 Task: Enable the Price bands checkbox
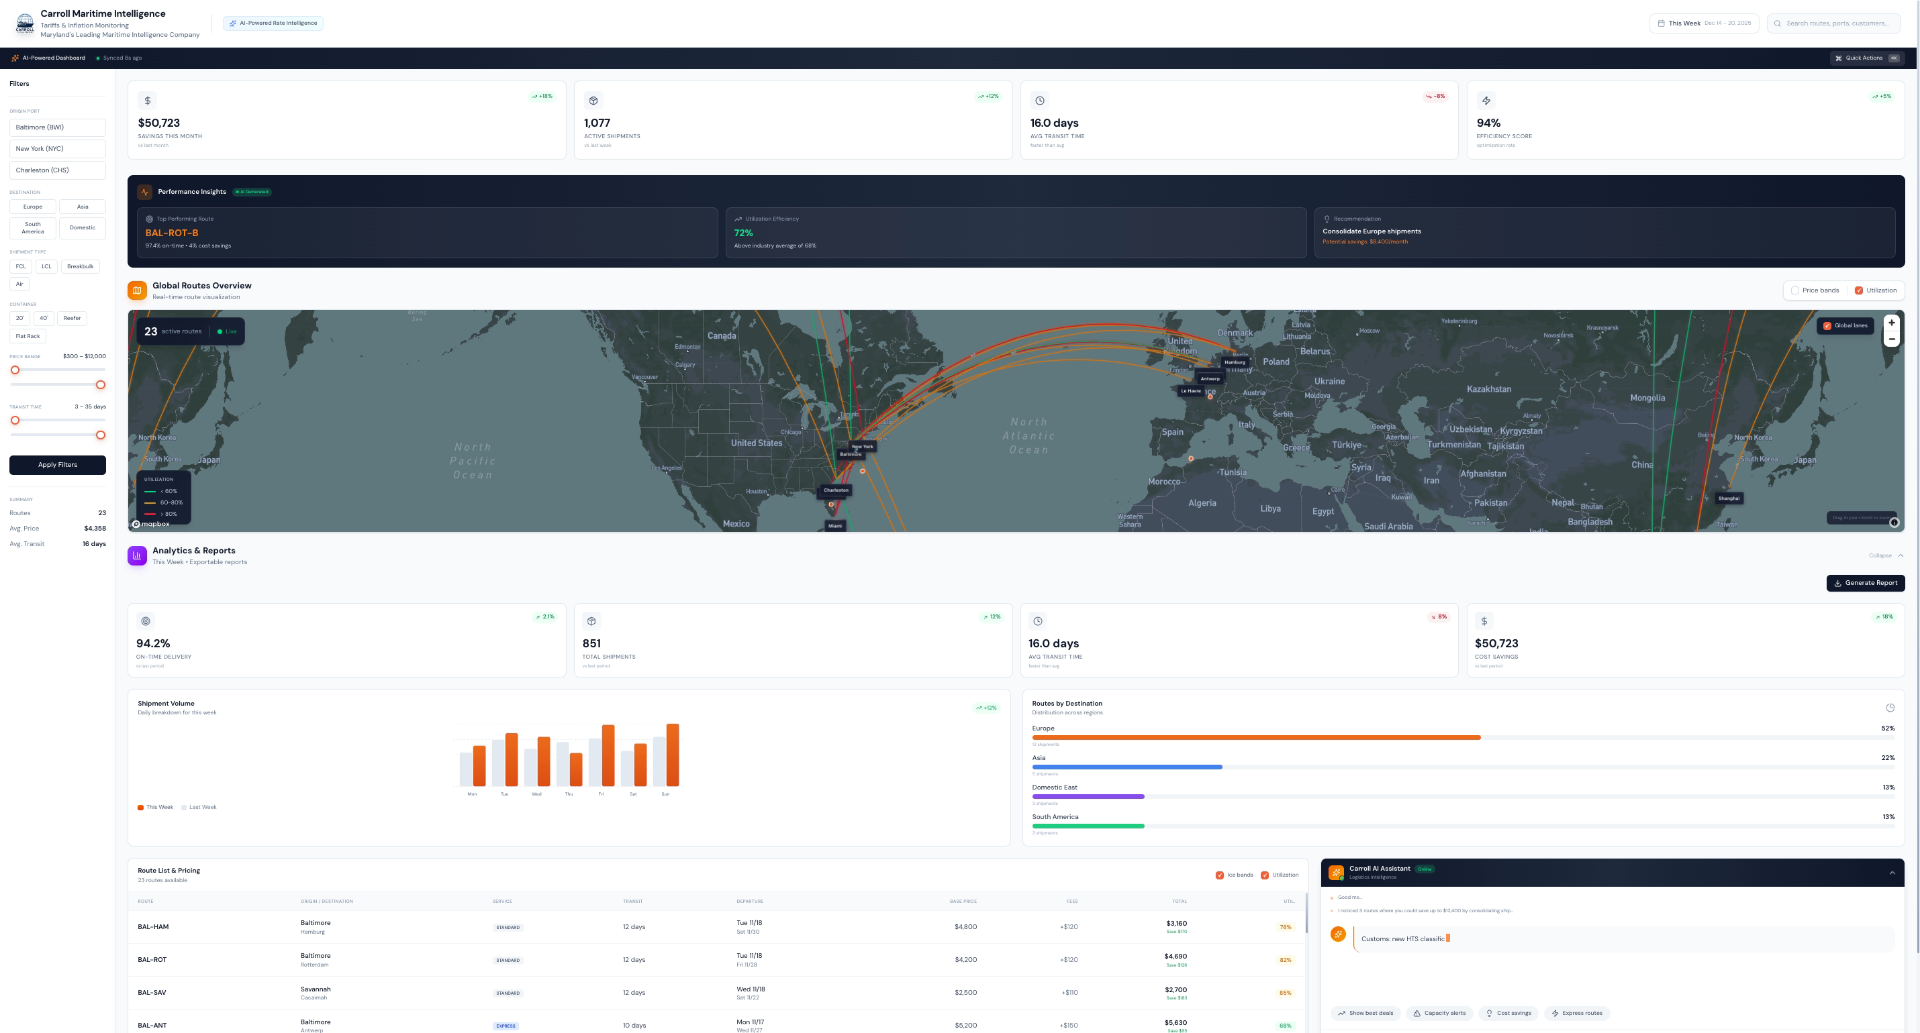[x=1795, y=290]
